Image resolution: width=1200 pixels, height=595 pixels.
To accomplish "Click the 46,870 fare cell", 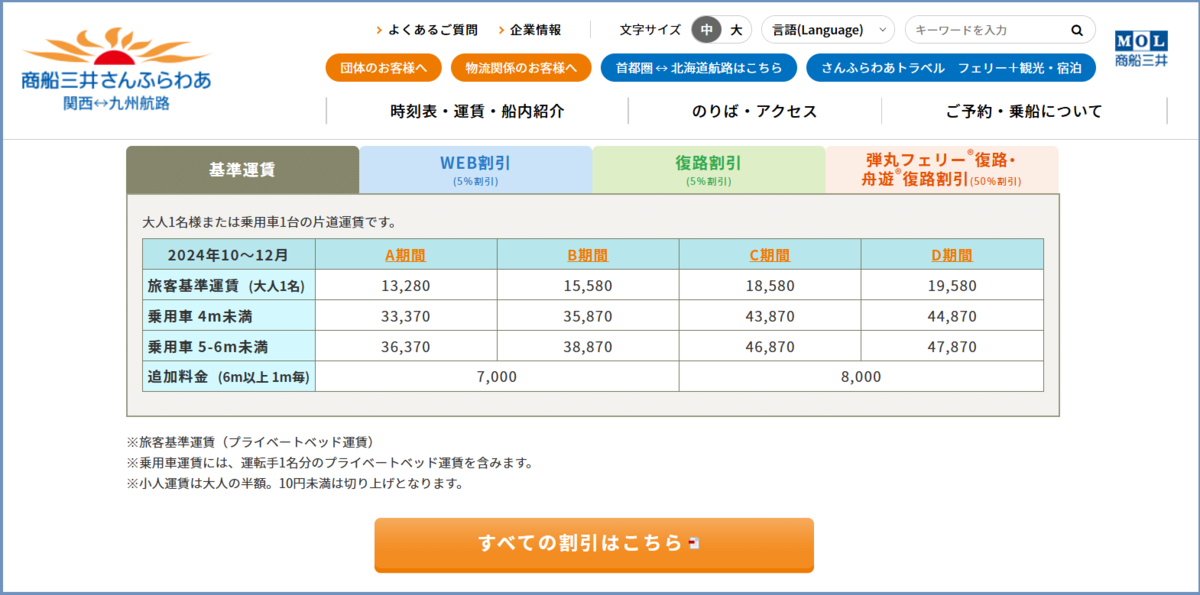I will coord(769,347).
